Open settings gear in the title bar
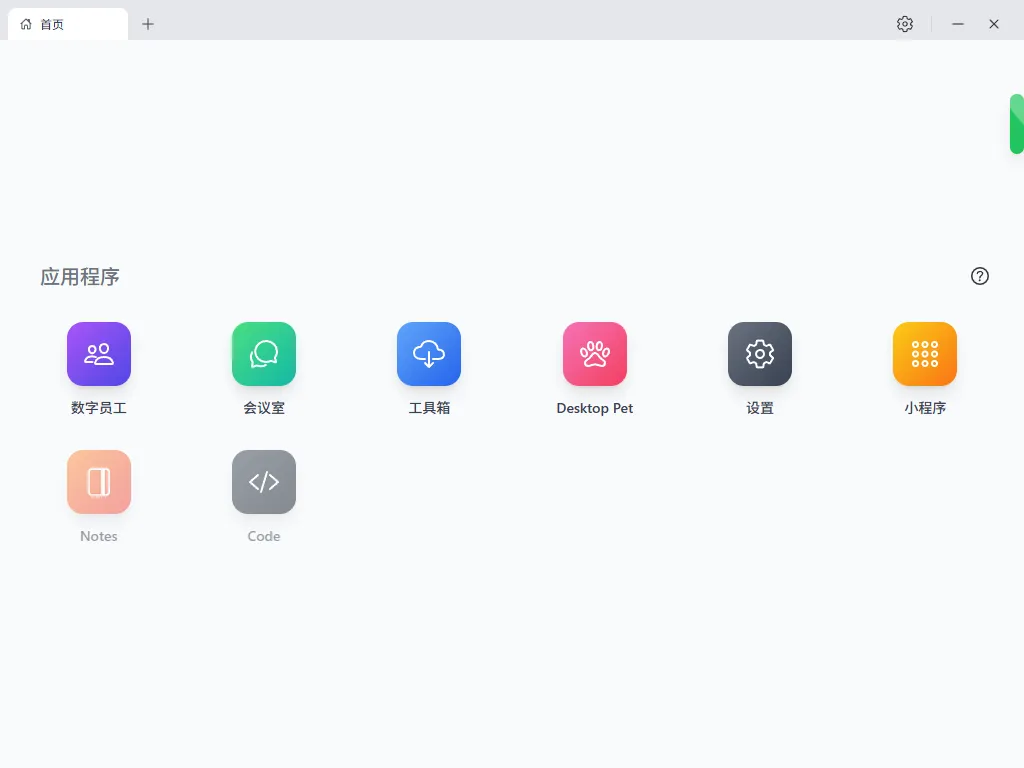Viewport: 1024px width, 768px height. 905,24
